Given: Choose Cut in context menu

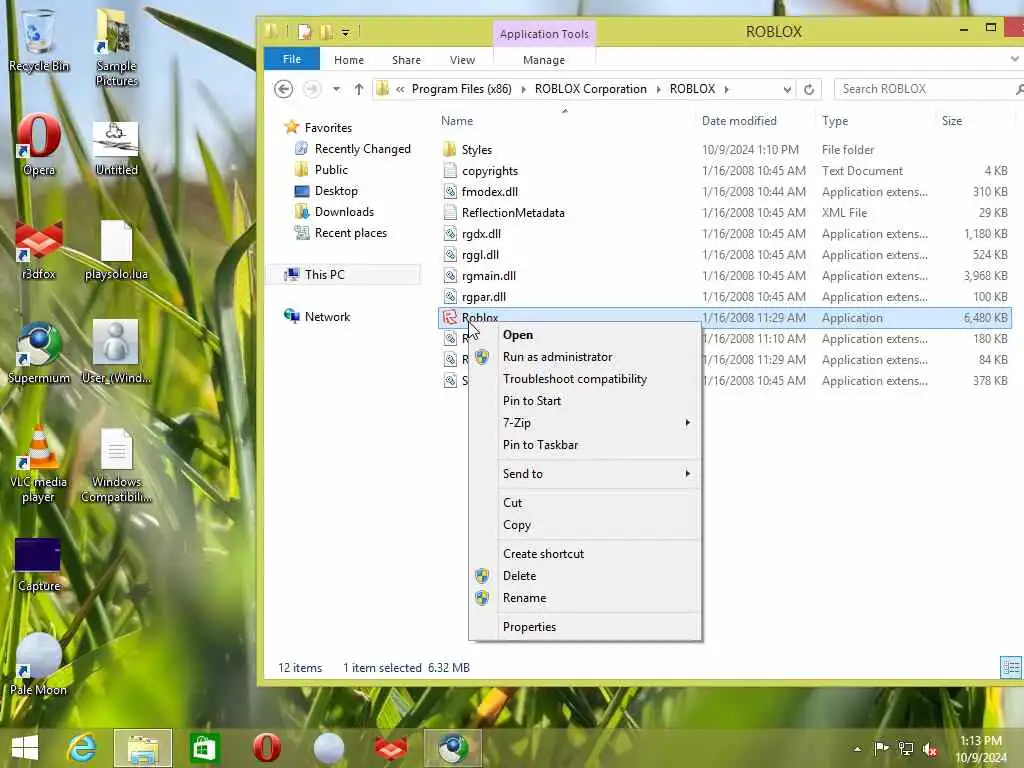Looking at the screenshot, I should (585, 503).
